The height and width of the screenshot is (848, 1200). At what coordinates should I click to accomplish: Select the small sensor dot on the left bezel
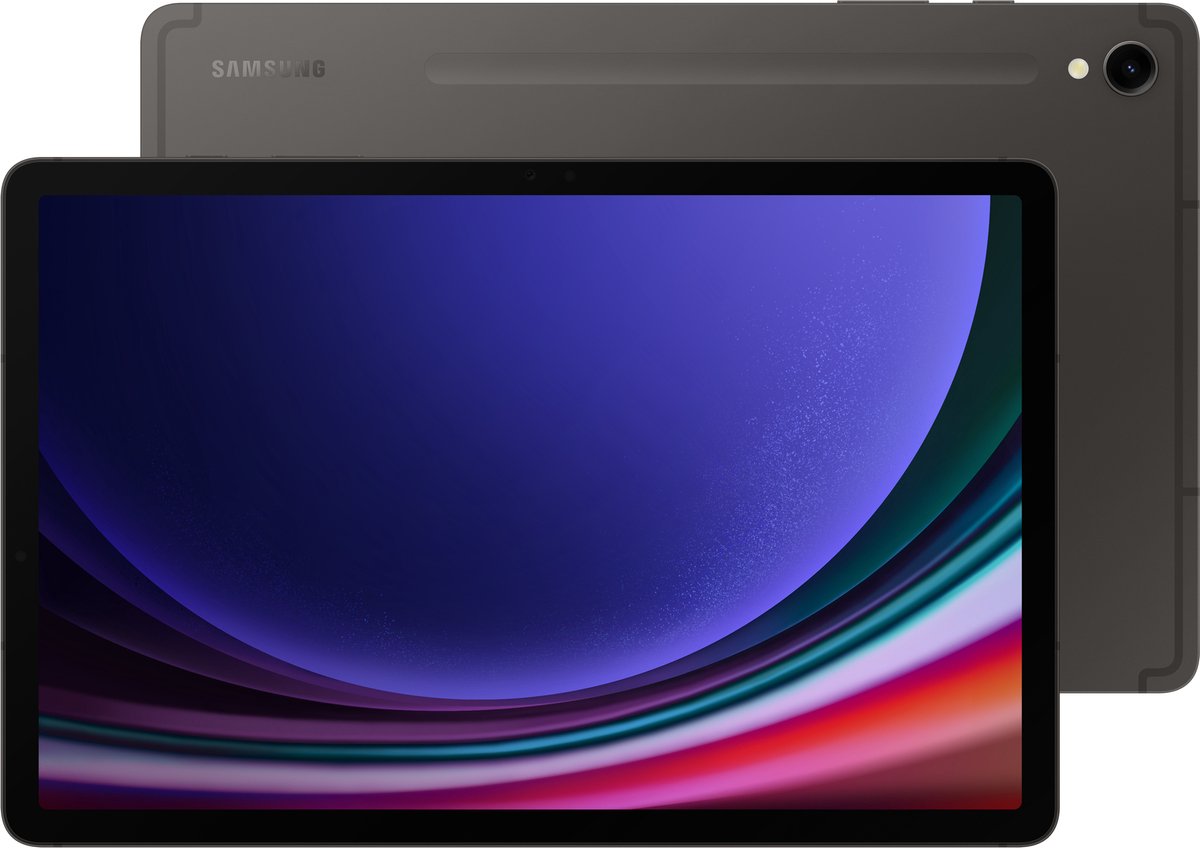pos(20,557)
